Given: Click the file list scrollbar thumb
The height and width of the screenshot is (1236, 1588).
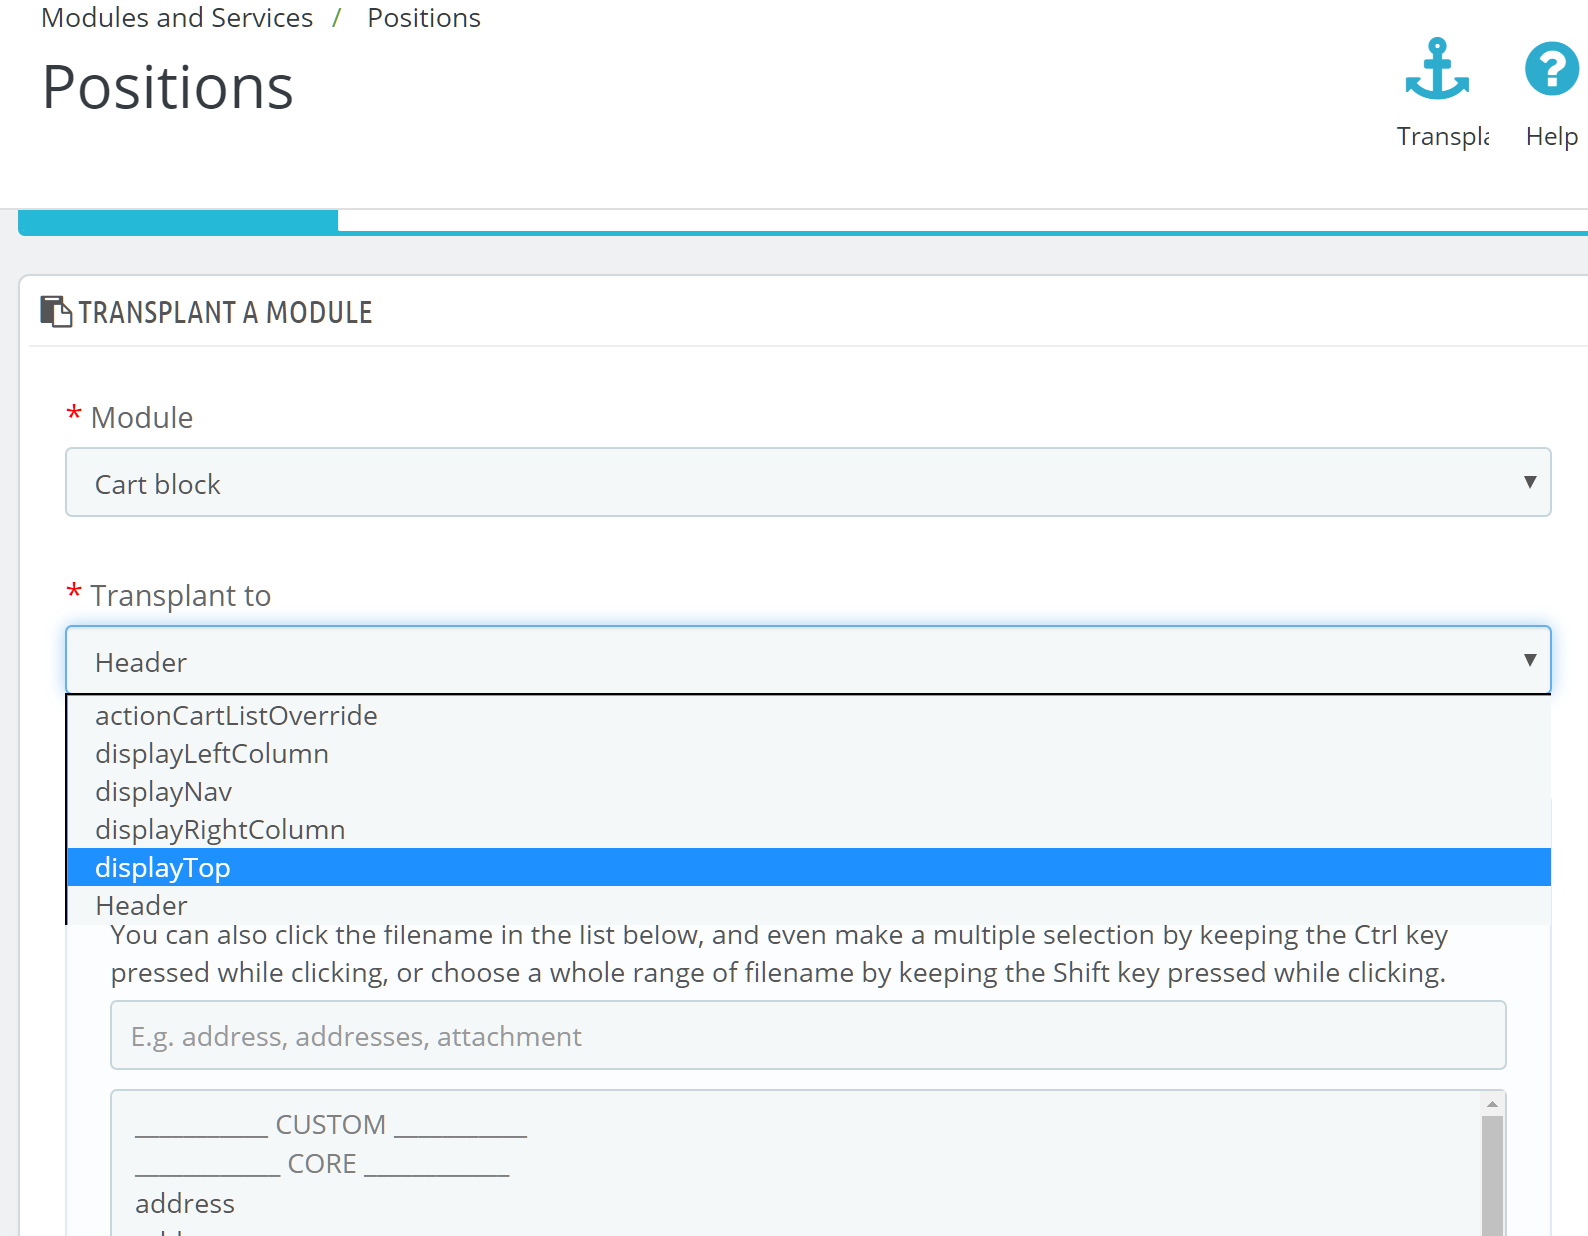Looking at the screenshot, I should pos(1492,1176).
